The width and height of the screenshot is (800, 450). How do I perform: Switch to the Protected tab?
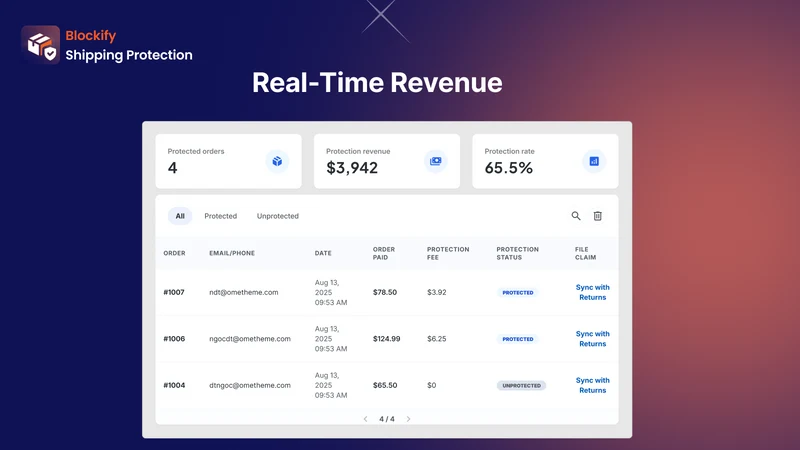point(220,216)
